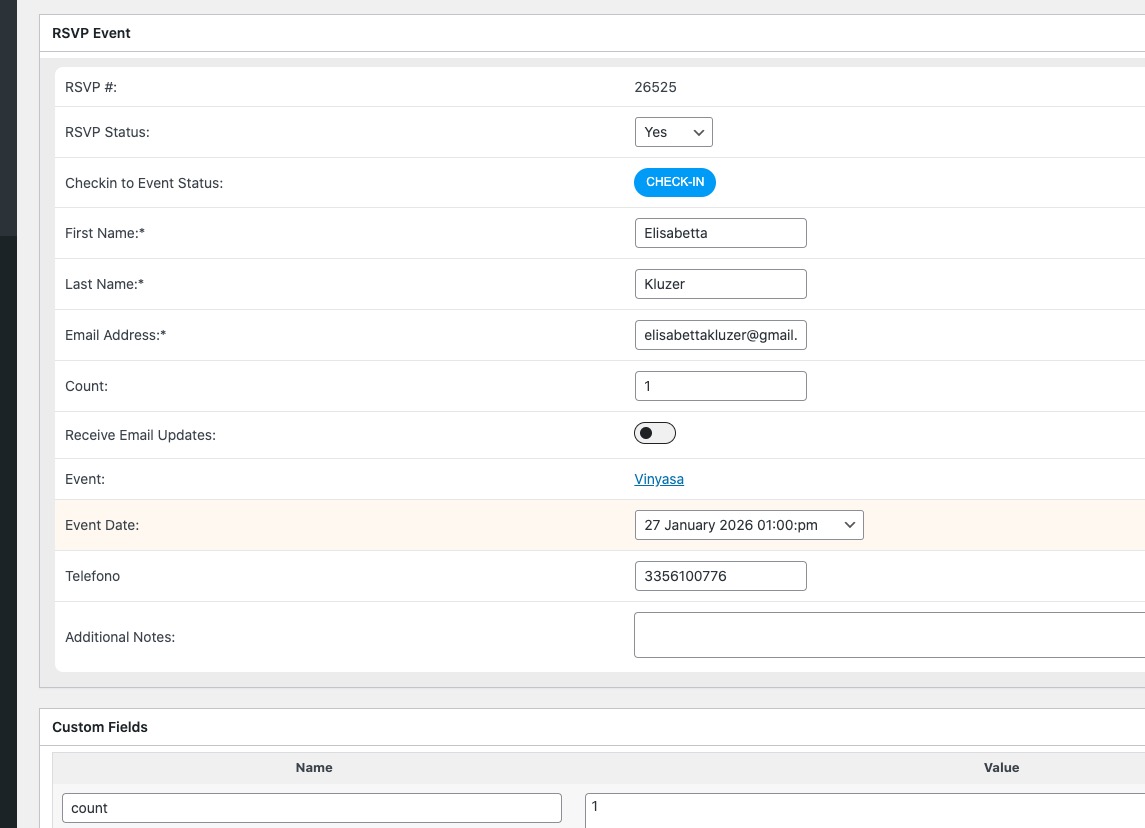Focus the Last Name field containing Kluzer
Screen dimensions: 1145x828
720,284
